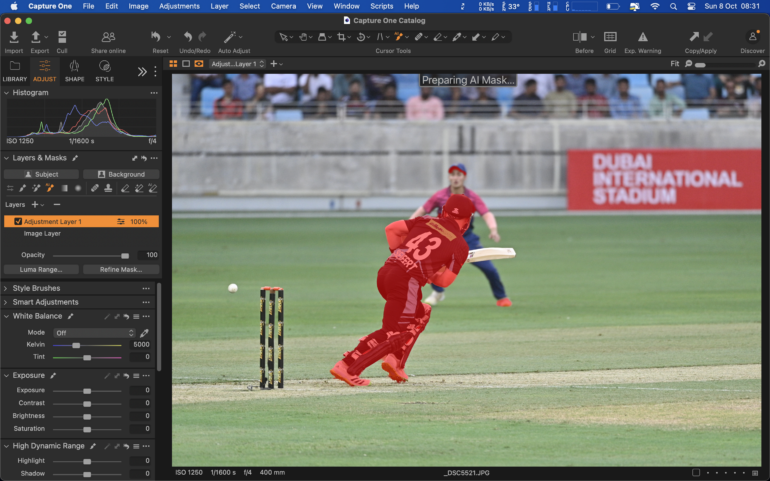Image resolution: width=770 pixels, height=481 pixels.
Task: Remove layer with minus button
Action: tap(57, 204)
